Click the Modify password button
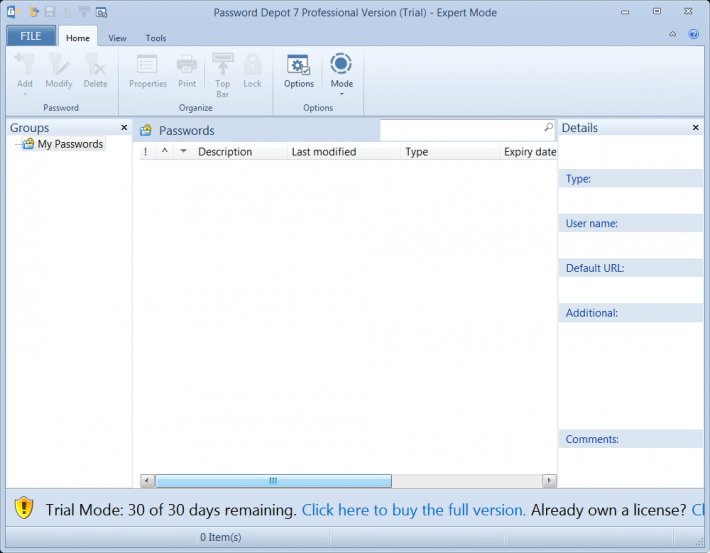710x553 pixels. 59,71
